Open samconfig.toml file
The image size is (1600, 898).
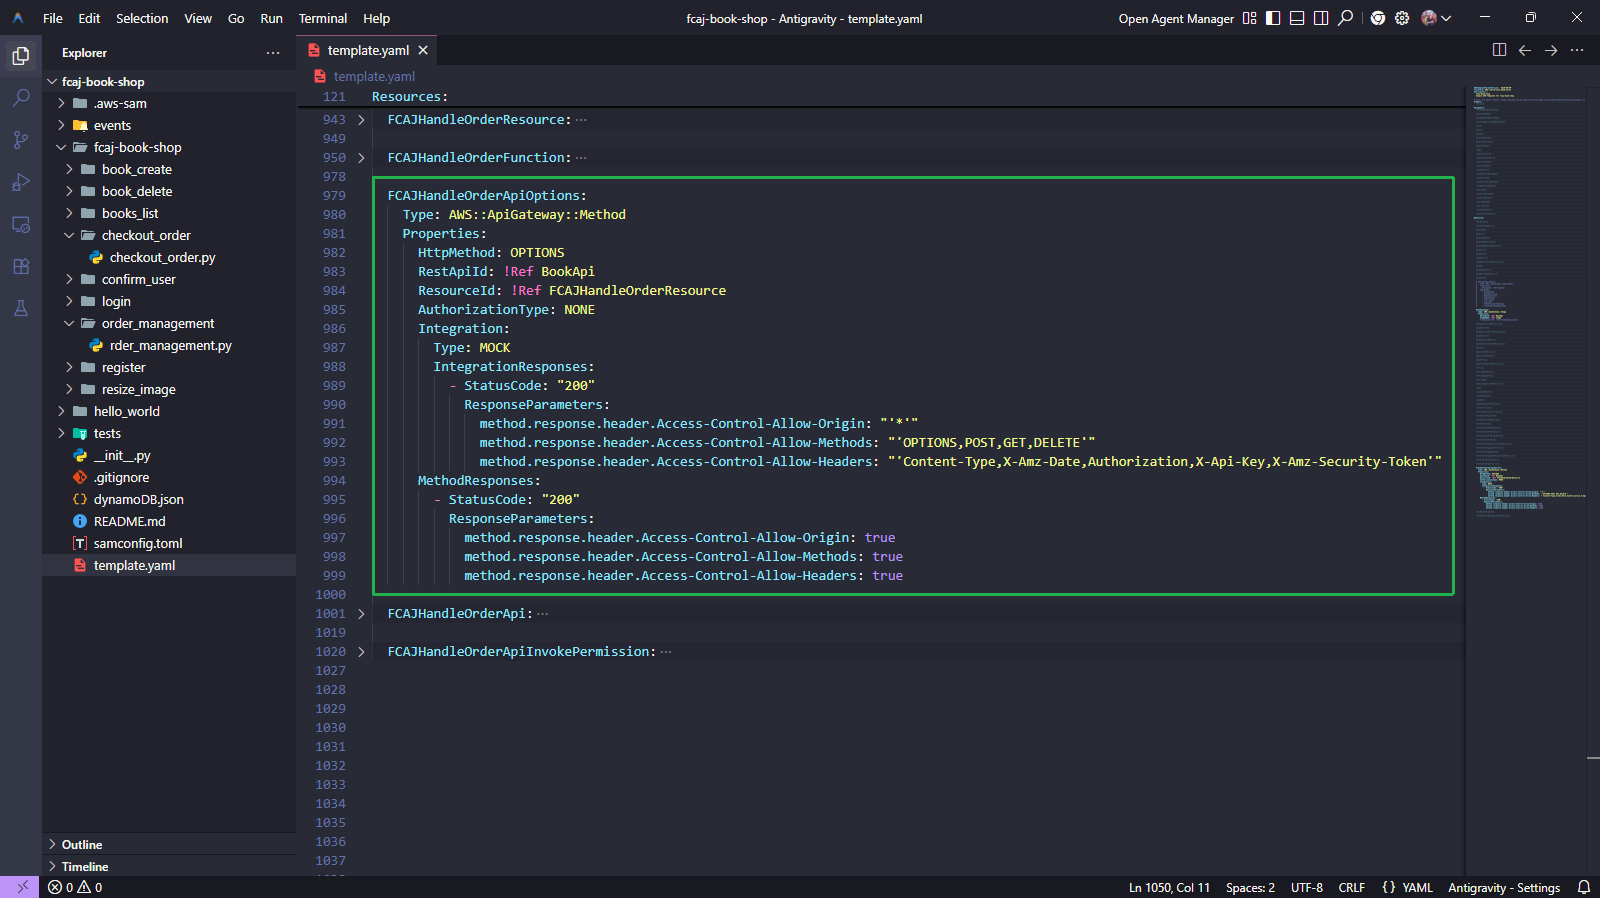coord(138,544)
